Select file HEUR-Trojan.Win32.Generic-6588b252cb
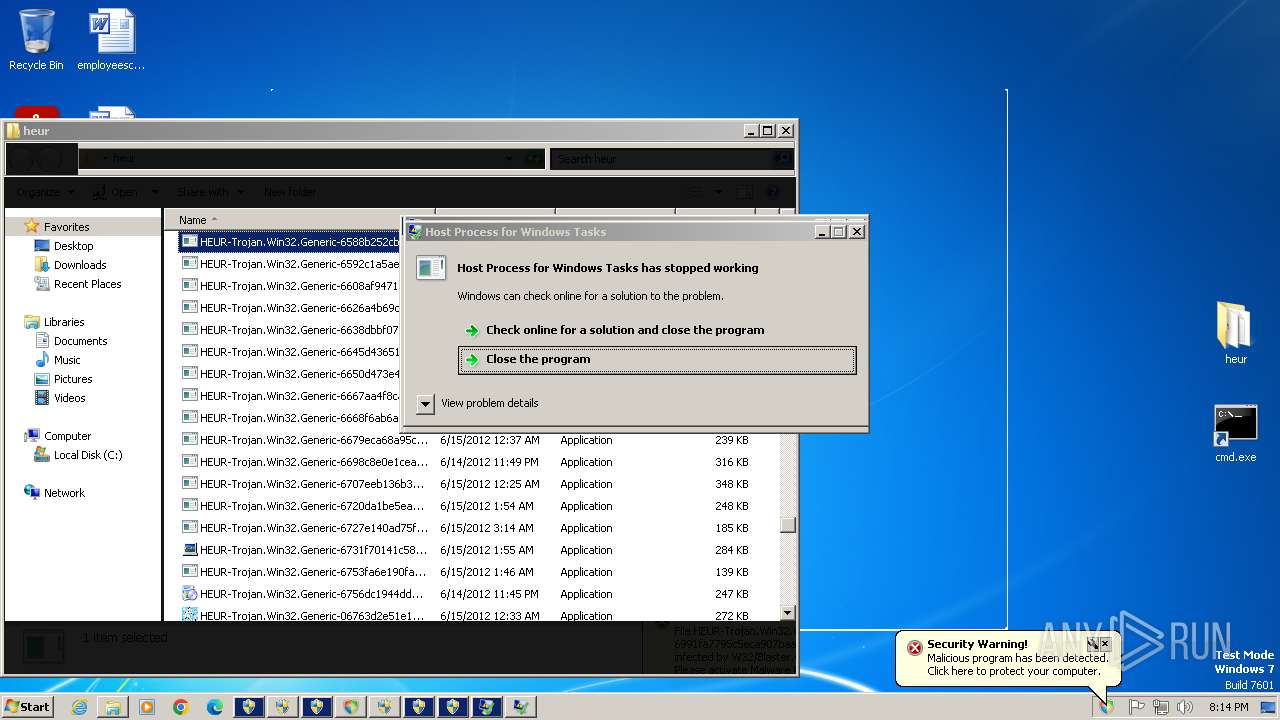This screenshot has height=720, width=1280. (289, 241)
